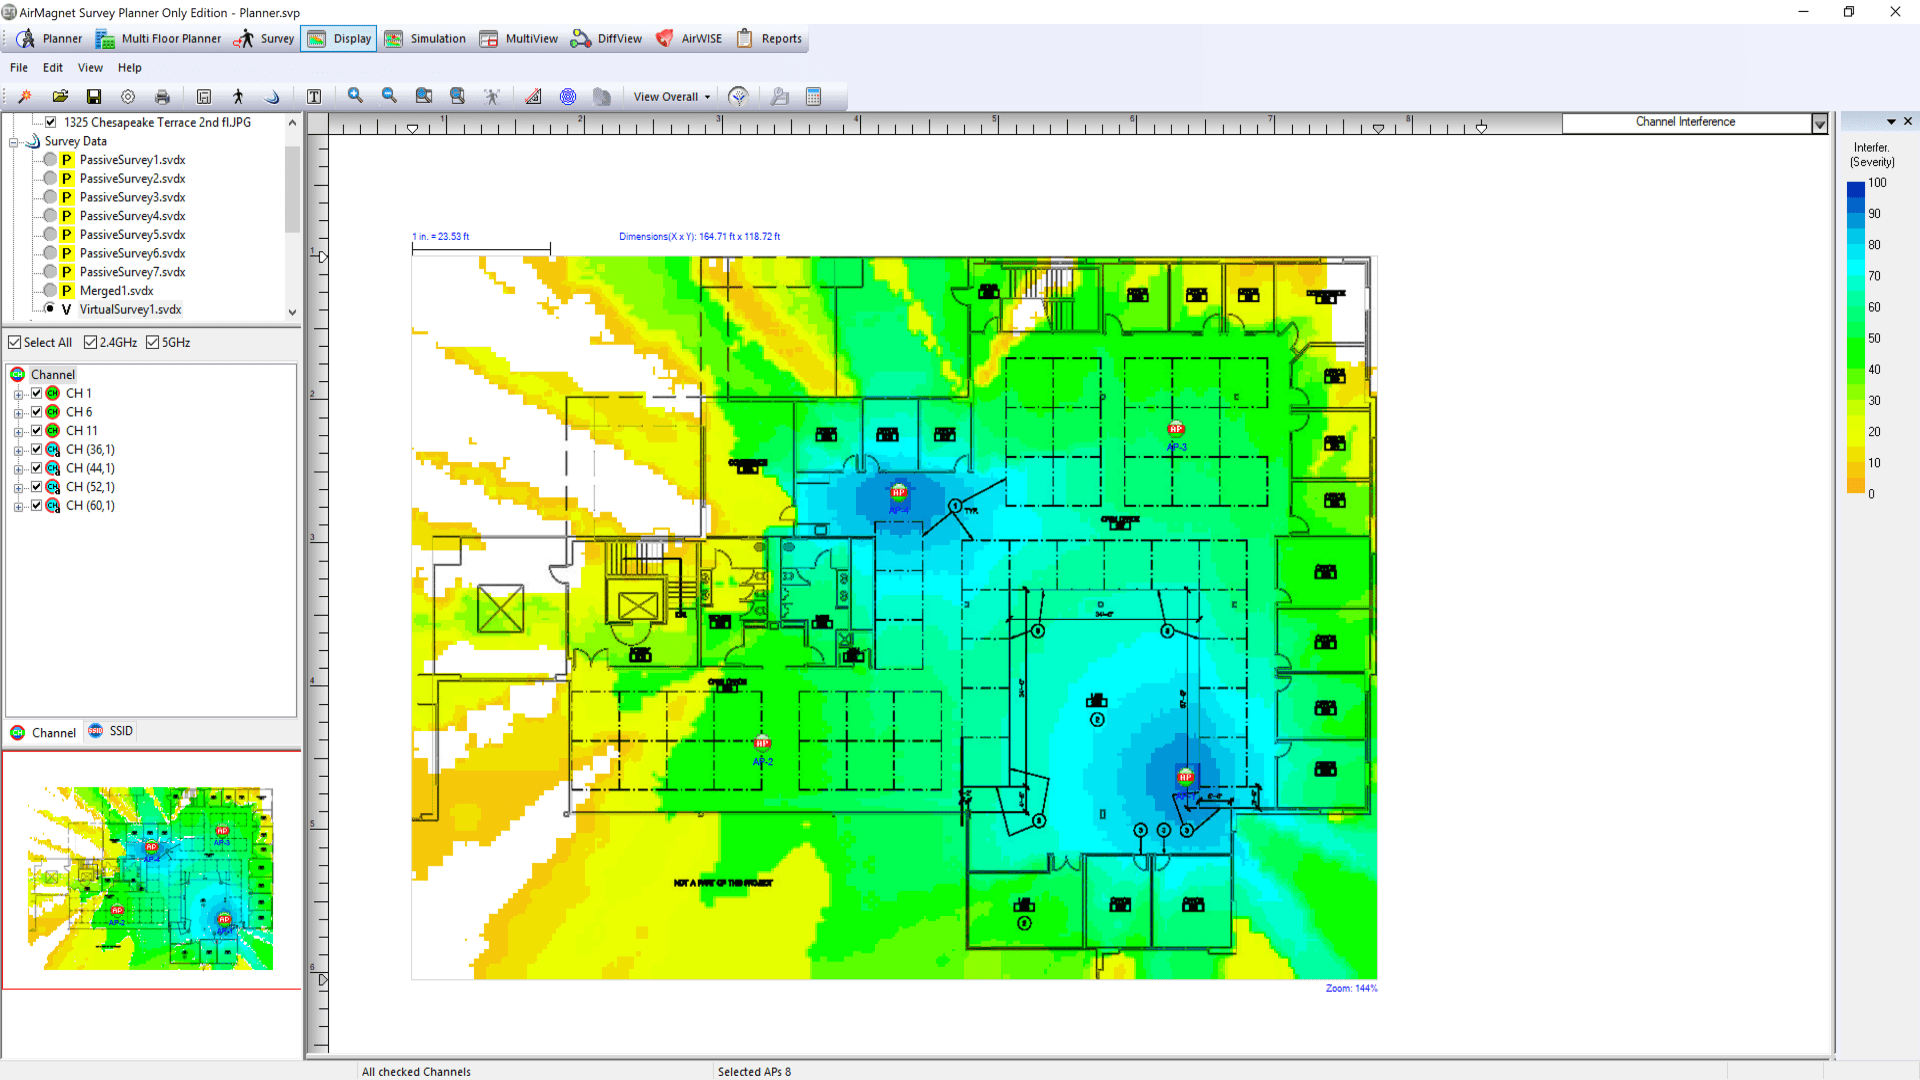Switch to MultiView mode
Screen dimensions: 1920x1080
(518, 38)
